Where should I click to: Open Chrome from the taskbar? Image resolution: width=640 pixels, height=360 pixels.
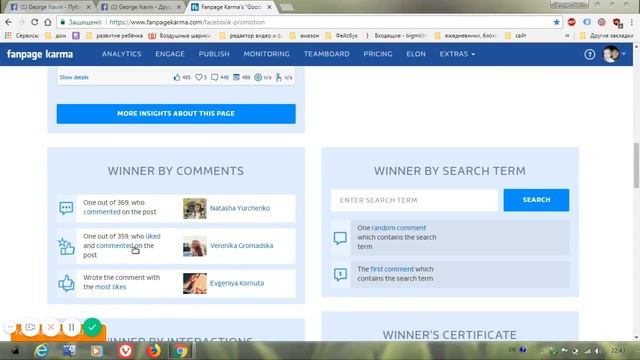(181, 351)
